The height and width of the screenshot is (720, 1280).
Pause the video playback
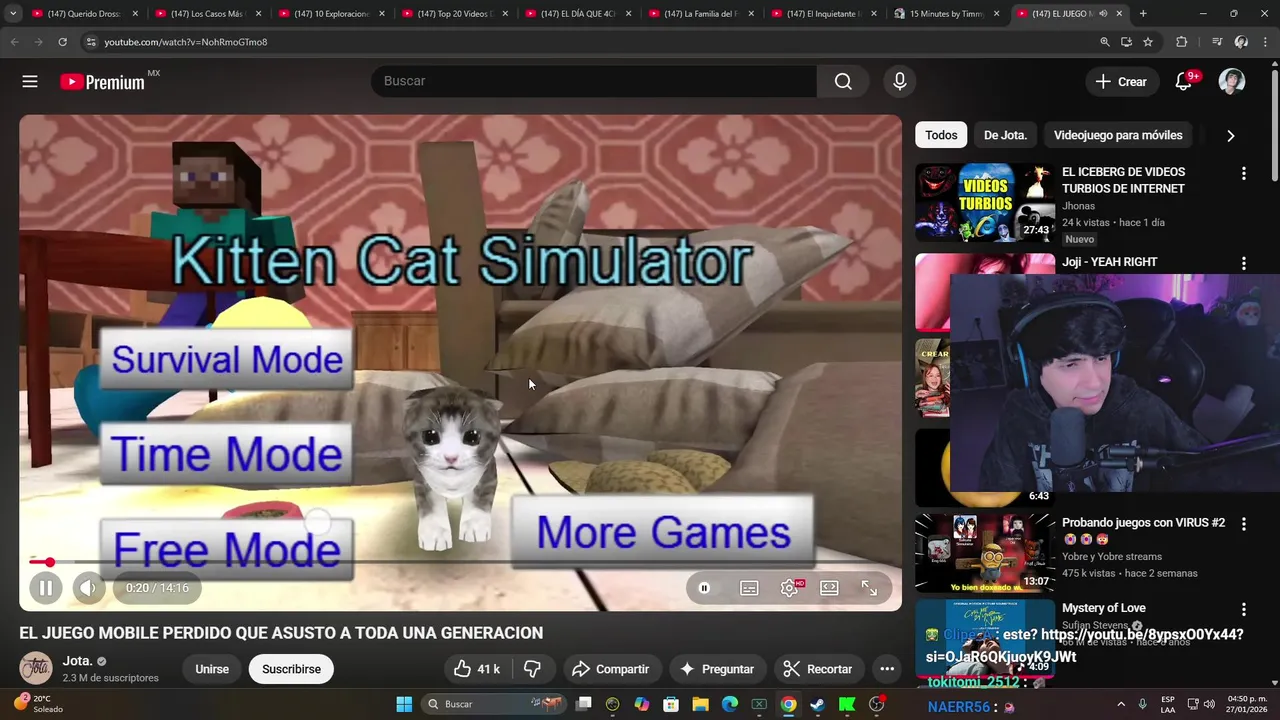pos(46,588)
